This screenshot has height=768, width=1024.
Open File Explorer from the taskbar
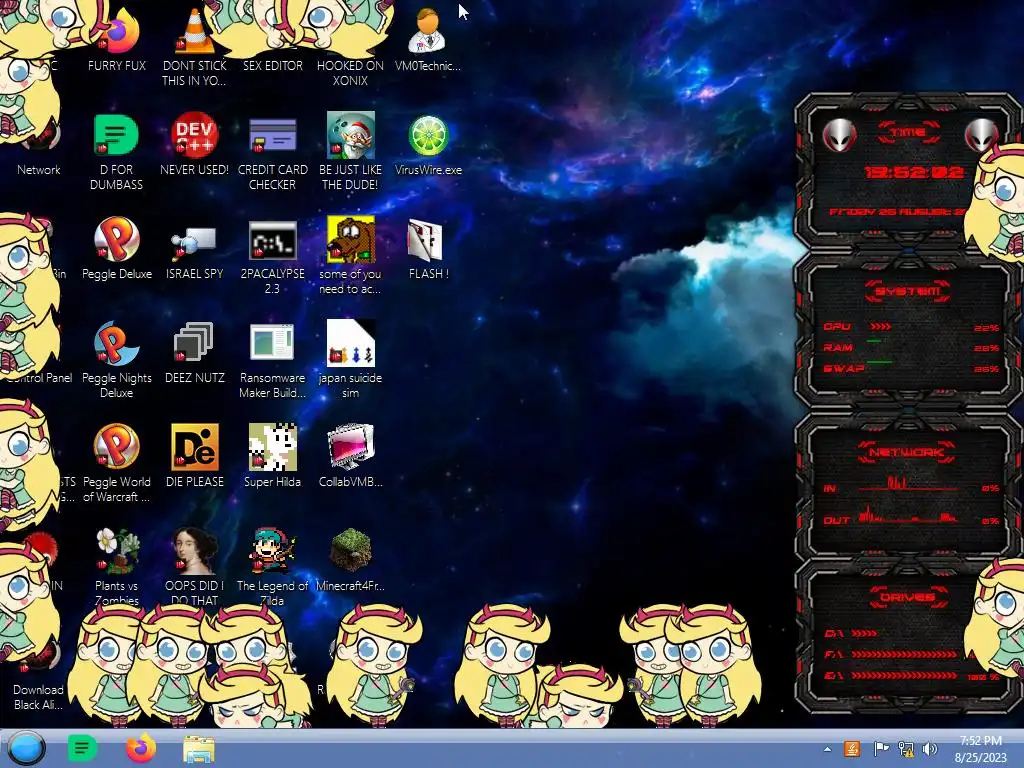pos(199,749)
